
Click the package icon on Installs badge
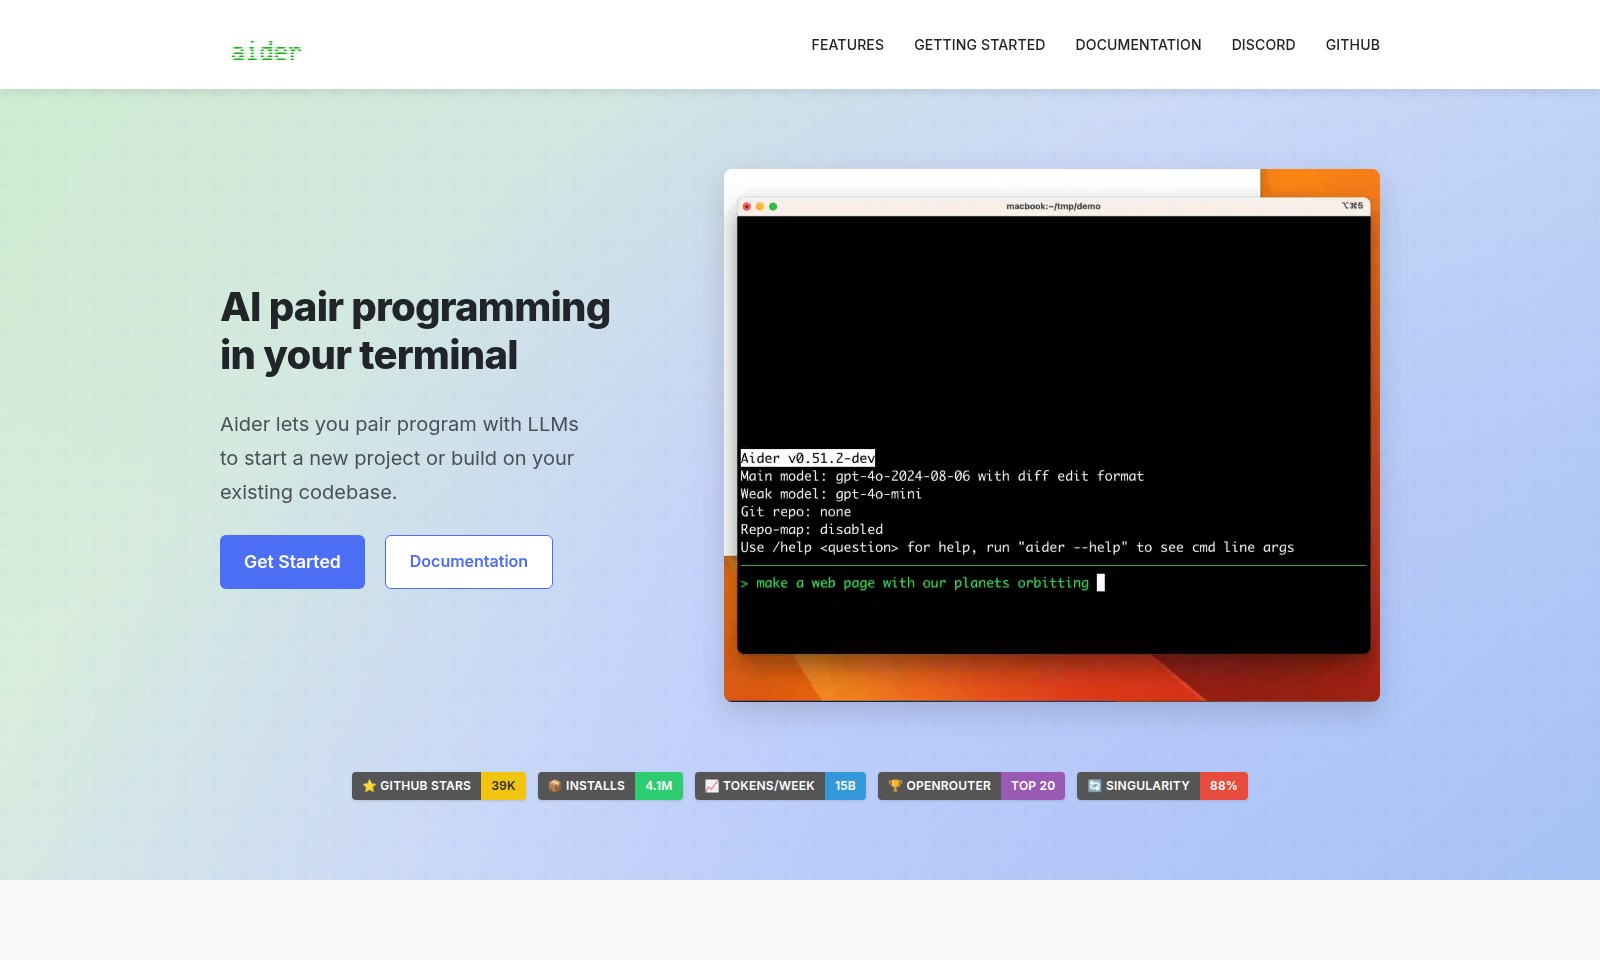click(555, 786)
